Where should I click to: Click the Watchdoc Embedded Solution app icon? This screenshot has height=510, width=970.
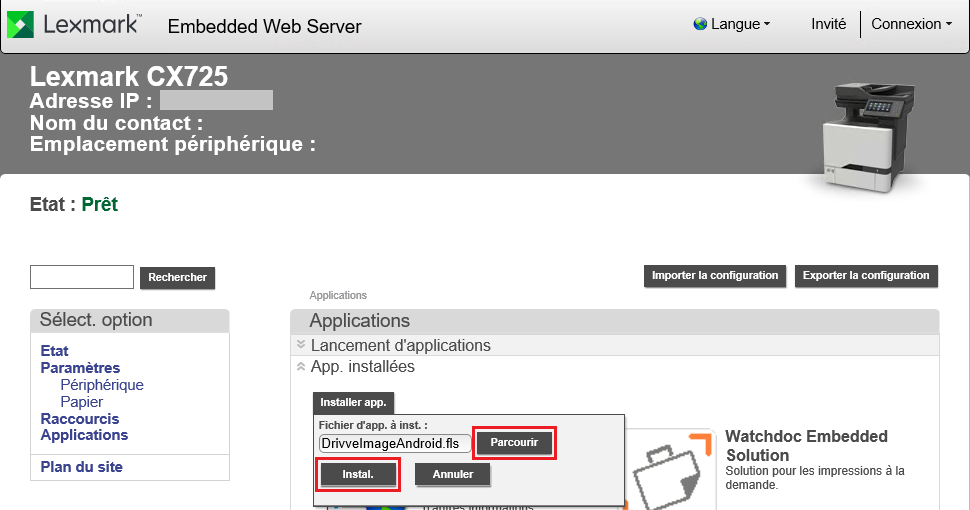coord(670,472)
